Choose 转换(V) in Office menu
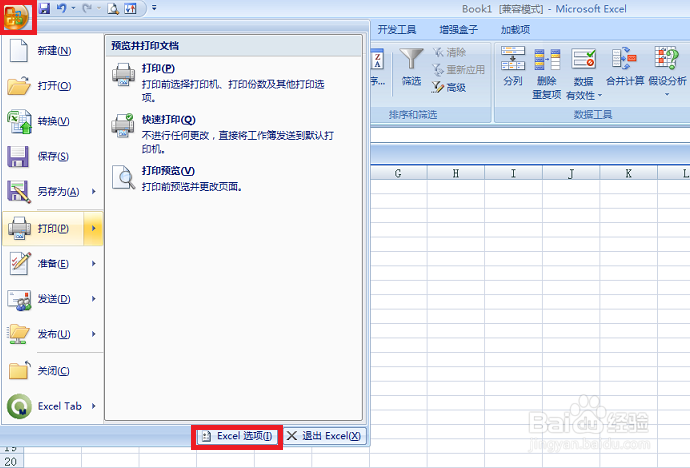Viewport: 690px width, 468px height. click(53, 121)
